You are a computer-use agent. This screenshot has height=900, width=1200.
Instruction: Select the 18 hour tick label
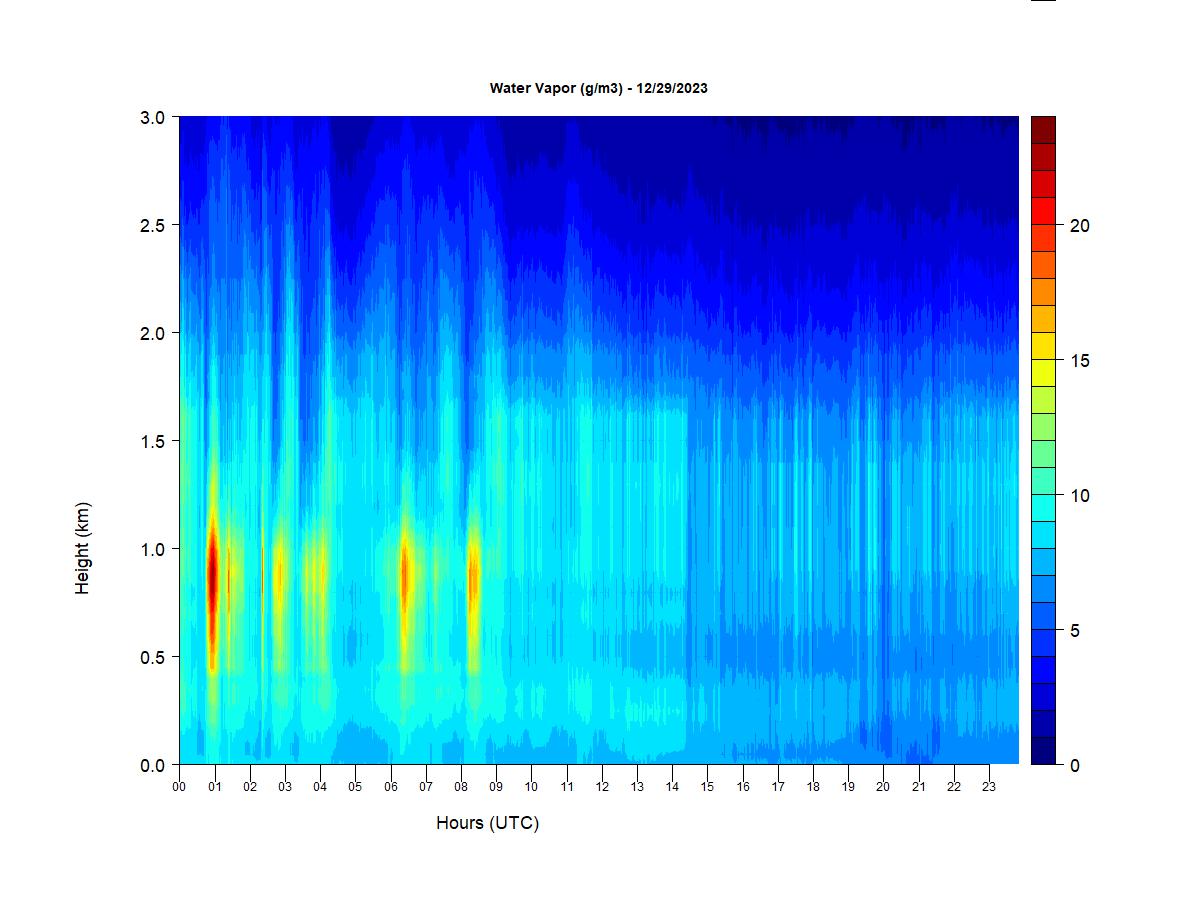coord(813,786)
